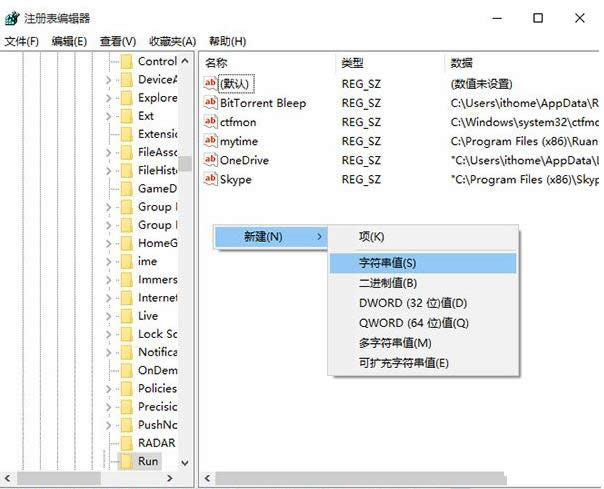Open the 编辑(E) menu

tap(69, 41)
